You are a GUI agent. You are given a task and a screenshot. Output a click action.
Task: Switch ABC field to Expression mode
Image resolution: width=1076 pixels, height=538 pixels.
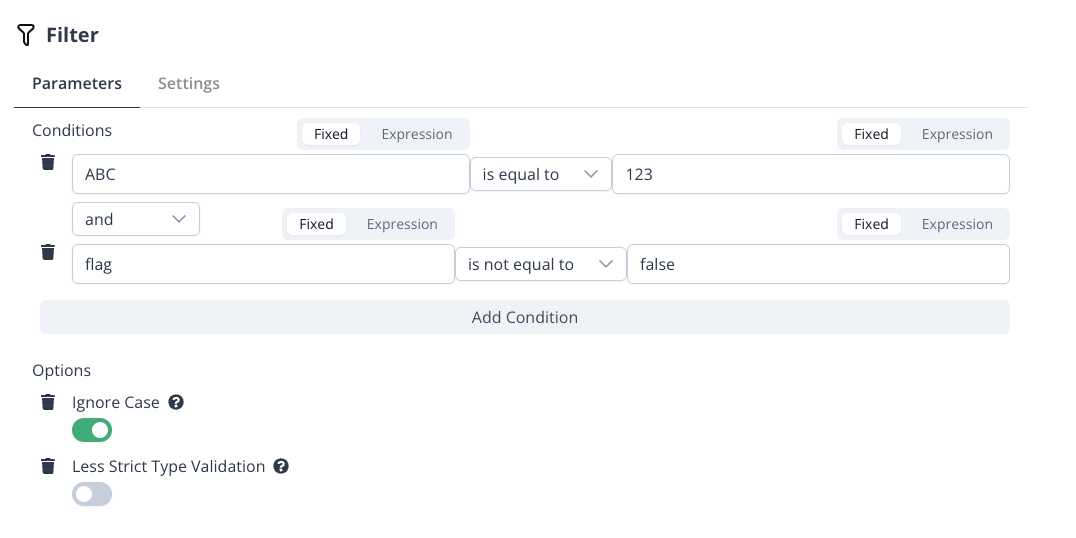(416, 134)
